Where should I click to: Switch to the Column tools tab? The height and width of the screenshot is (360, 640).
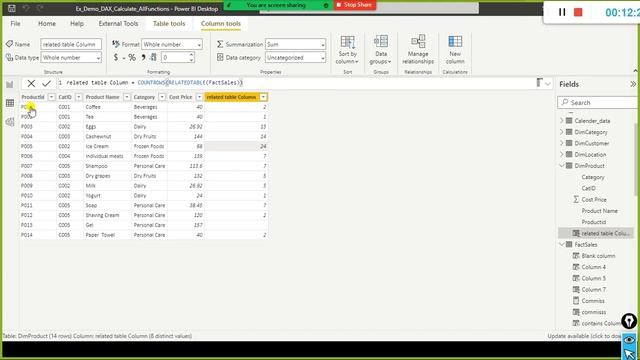click(221, 24)
